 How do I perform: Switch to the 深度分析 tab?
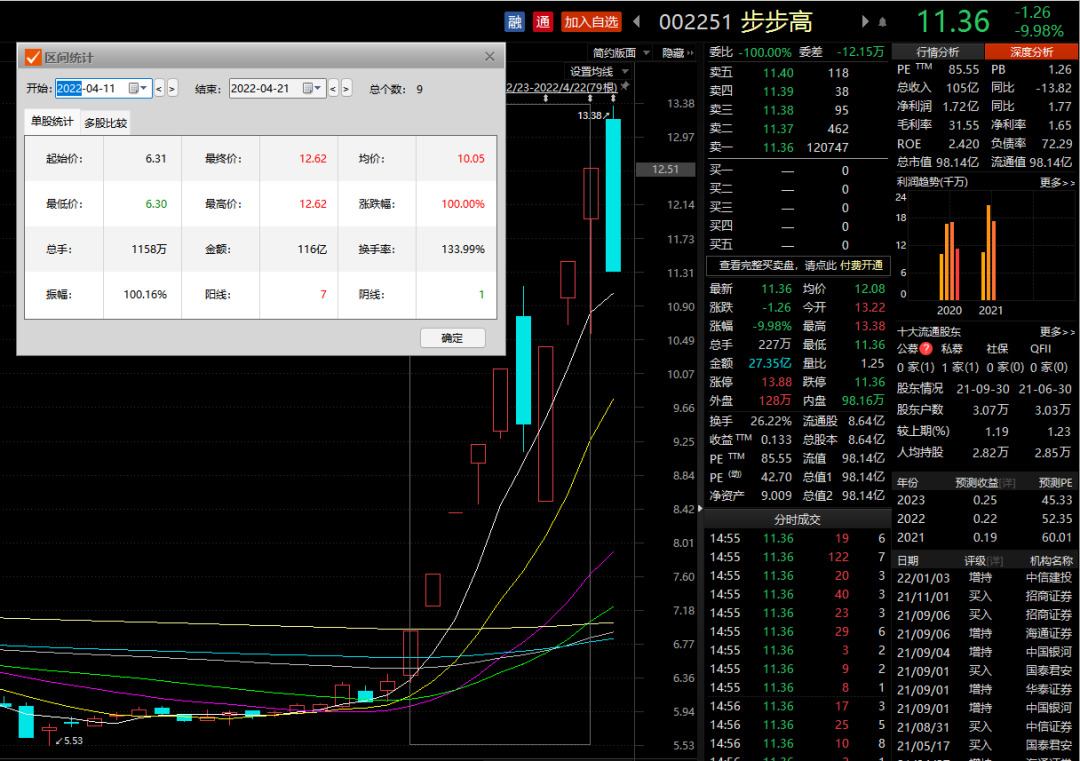tap(1031, 52)
